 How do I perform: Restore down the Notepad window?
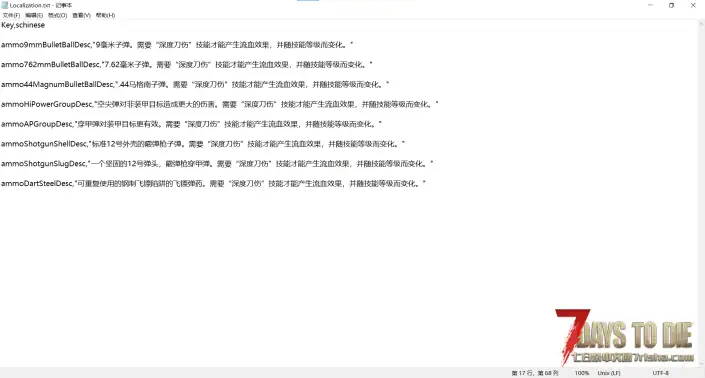click(671, 5)
